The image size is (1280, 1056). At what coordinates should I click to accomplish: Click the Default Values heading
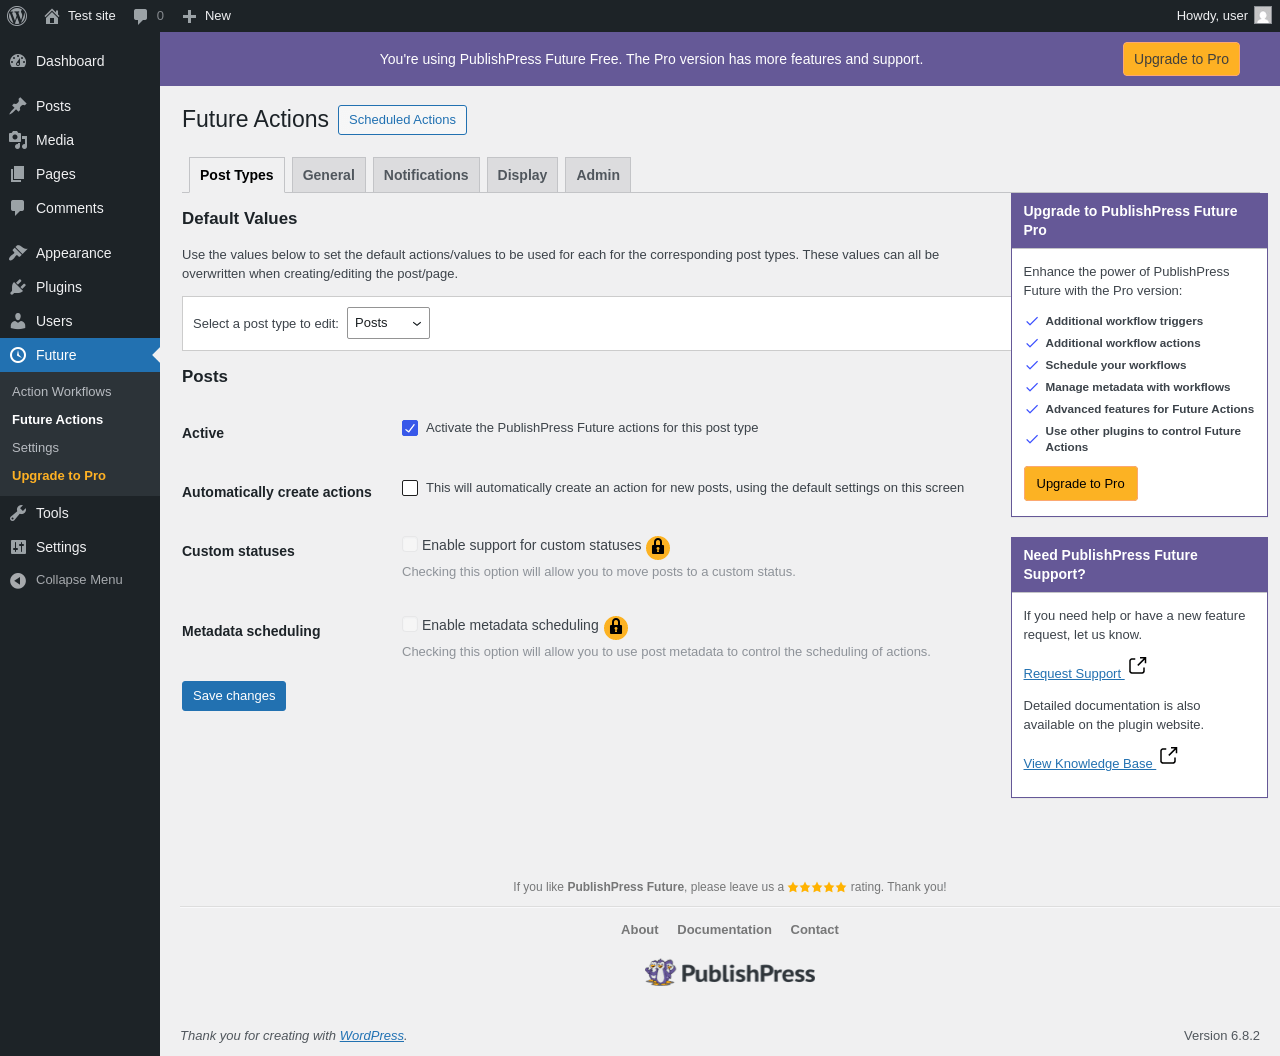pos(240,219)
